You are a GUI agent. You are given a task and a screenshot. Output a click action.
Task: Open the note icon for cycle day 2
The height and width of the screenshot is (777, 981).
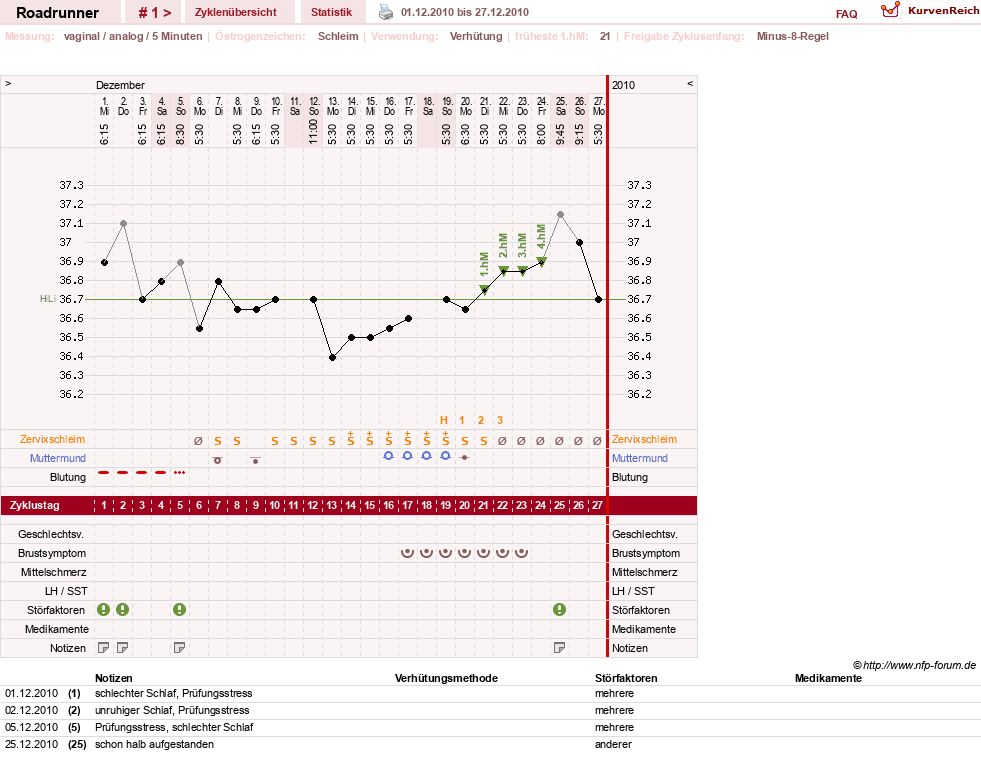123,648
